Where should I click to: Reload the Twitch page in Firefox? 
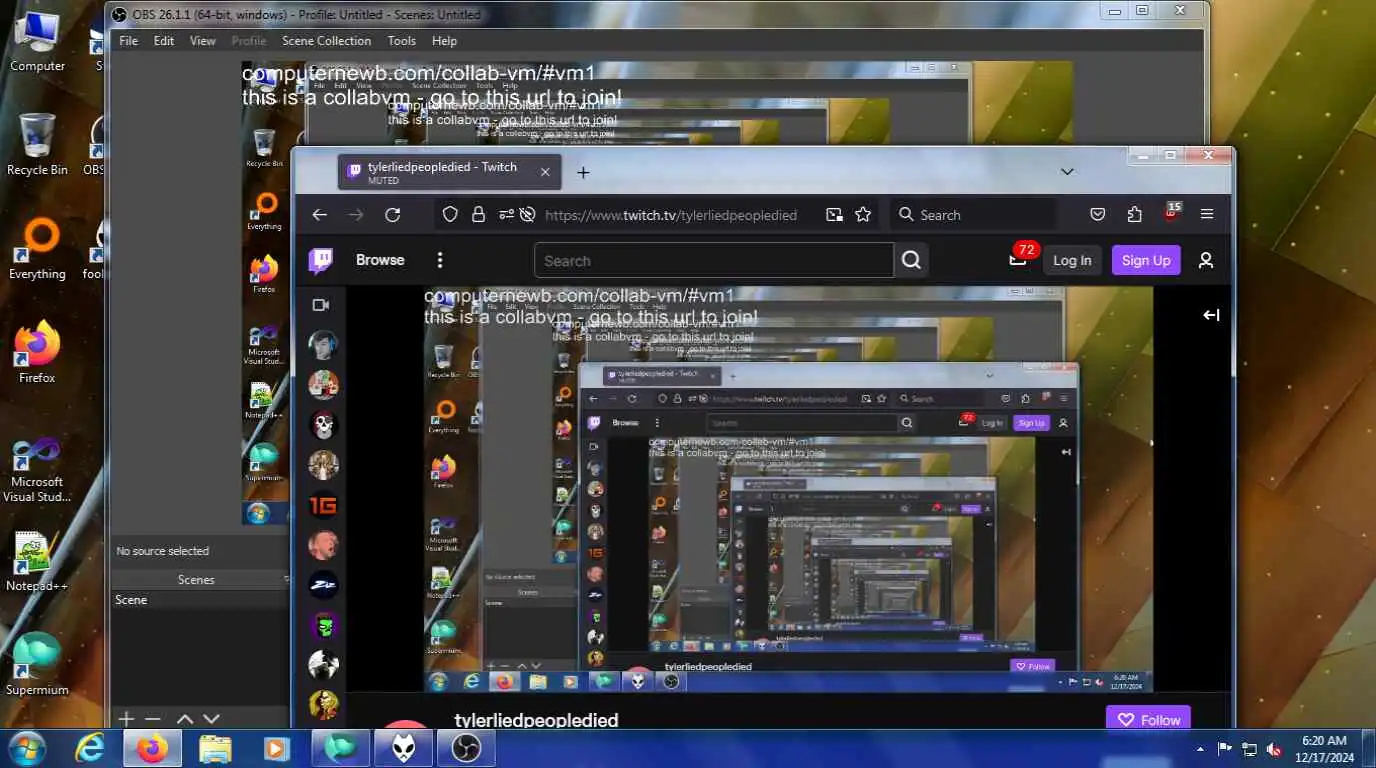[393, 215]
